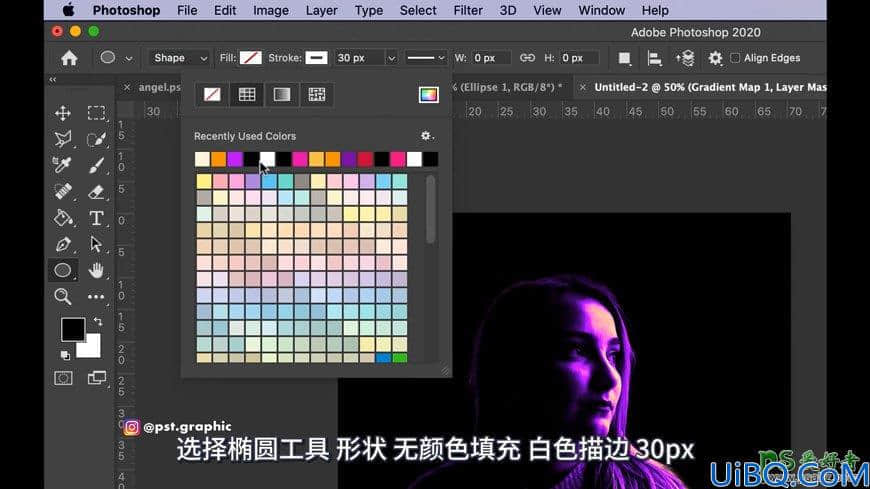Set stroke to Gradient
Viewport: 870px width, 489px height.
pos(282,94)
